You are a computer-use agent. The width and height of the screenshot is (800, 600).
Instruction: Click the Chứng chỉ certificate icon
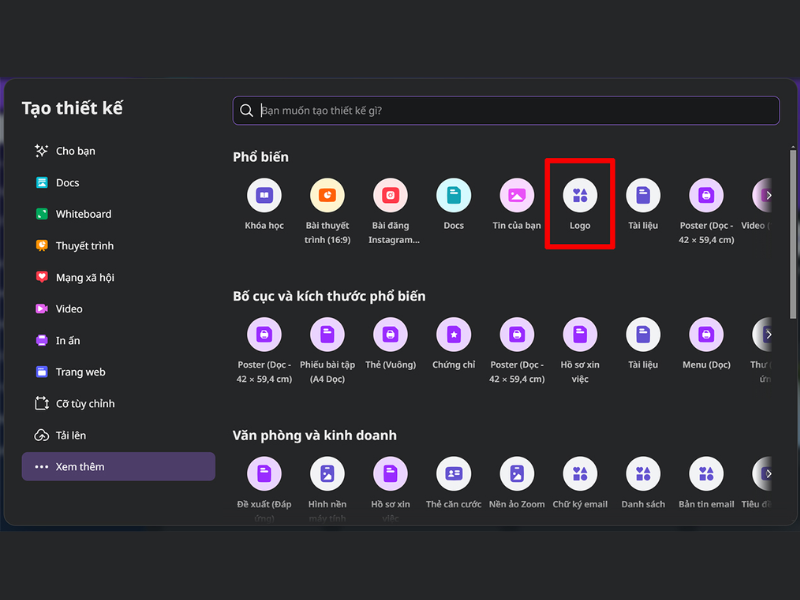coord(454,334)
